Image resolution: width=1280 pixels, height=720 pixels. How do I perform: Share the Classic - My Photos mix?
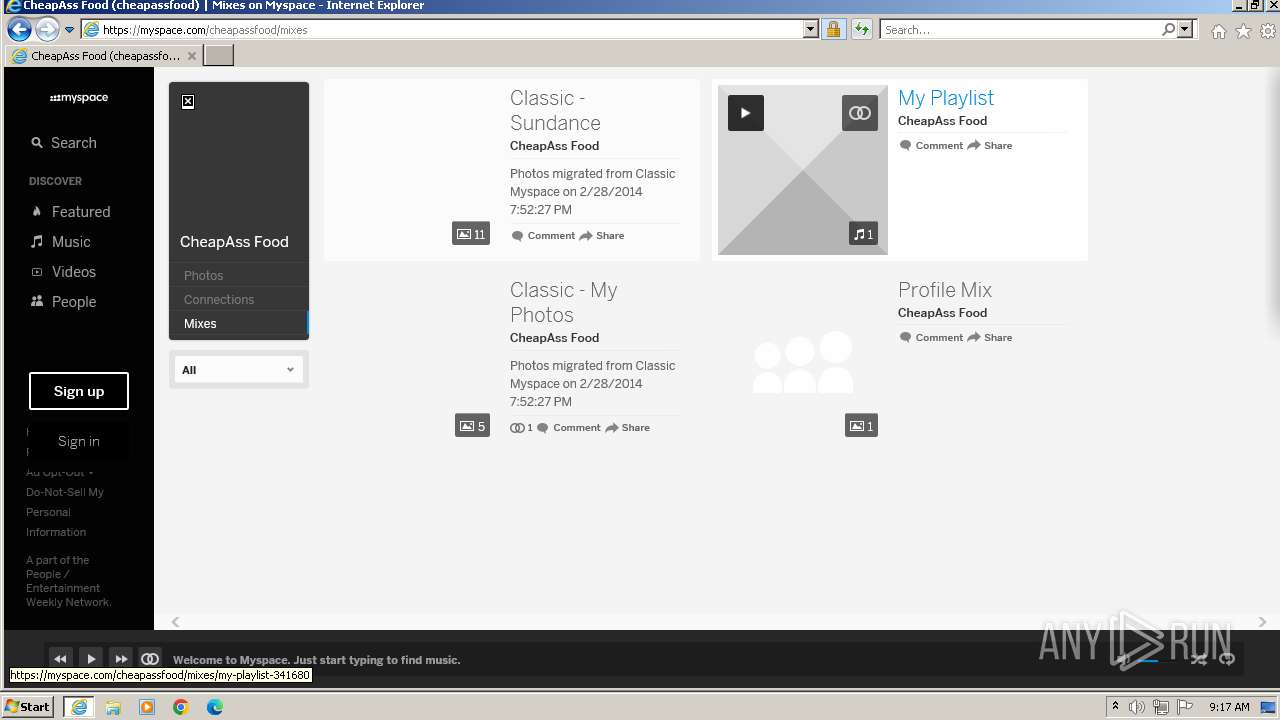pos(628,428)
